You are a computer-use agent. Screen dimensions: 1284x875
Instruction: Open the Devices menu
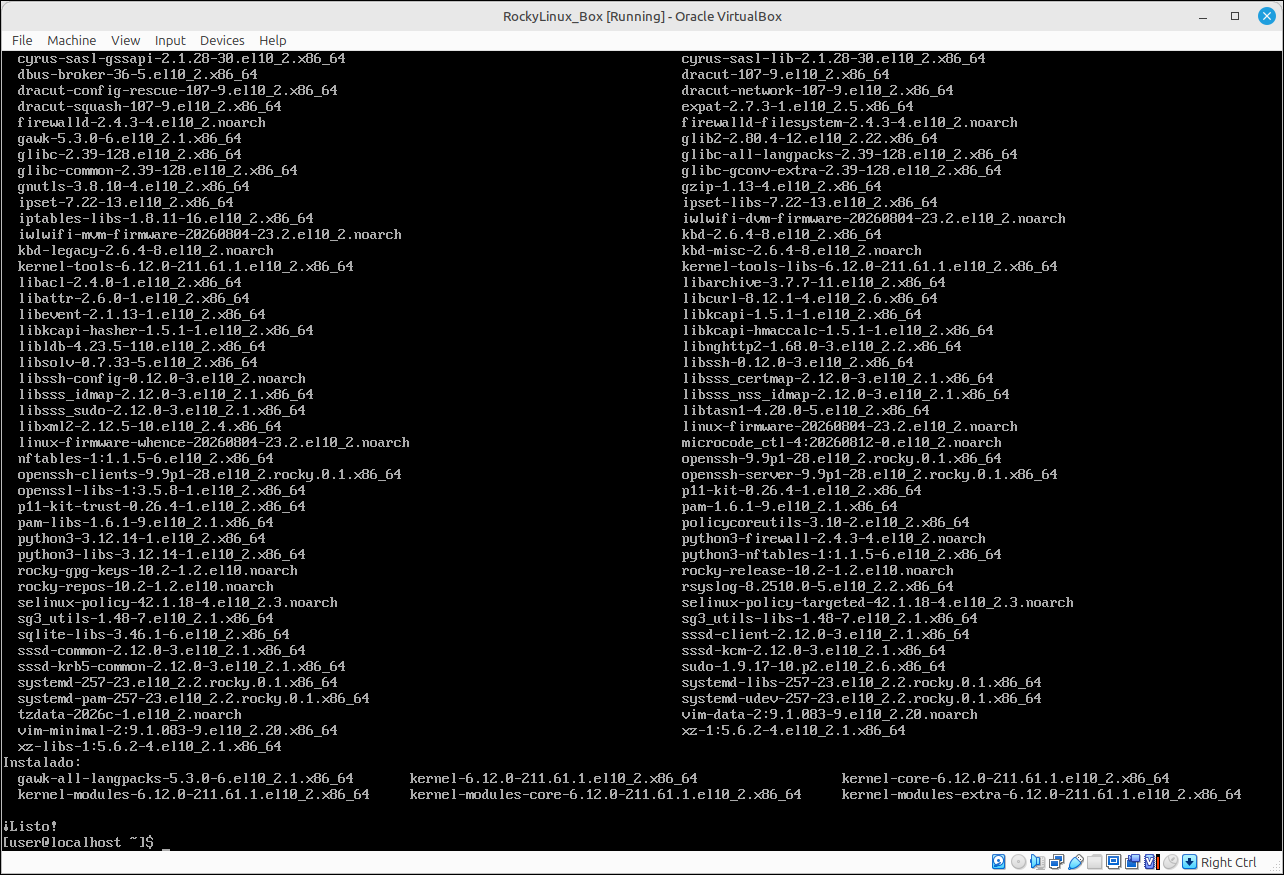click(x=222, y=40)
